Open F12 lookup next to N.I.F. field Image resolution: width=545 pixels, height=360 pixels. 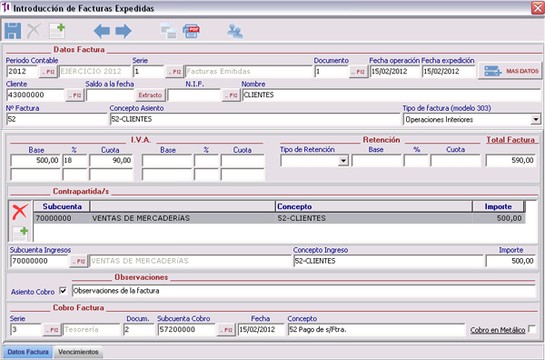231,95
